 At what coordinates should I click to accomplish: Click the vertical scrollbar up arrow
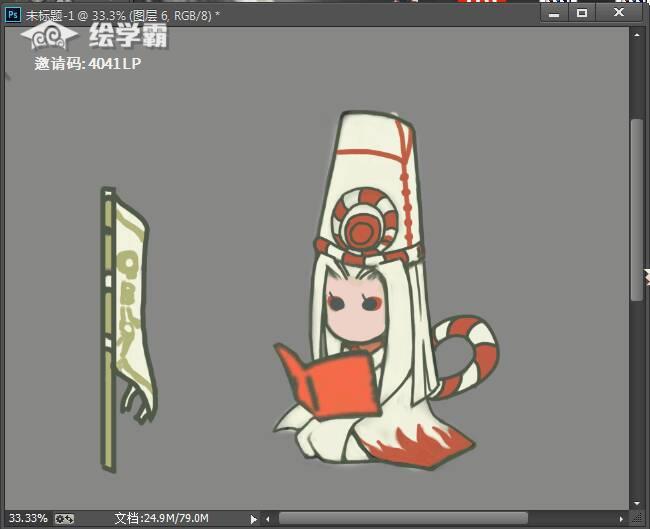point(637,35)
